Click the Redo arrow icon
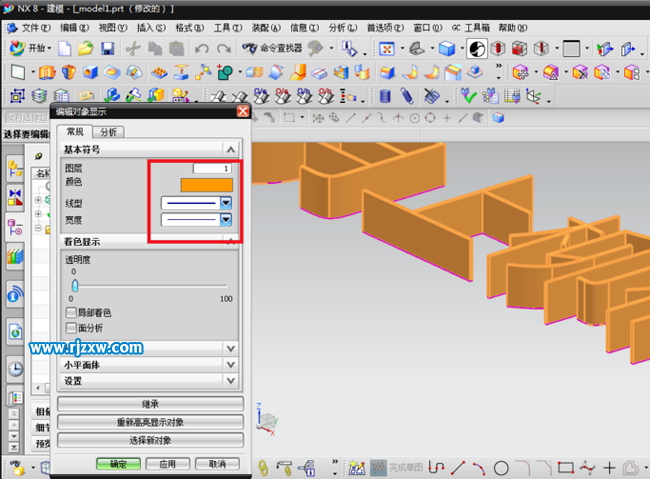 click(x=224, y=49)
